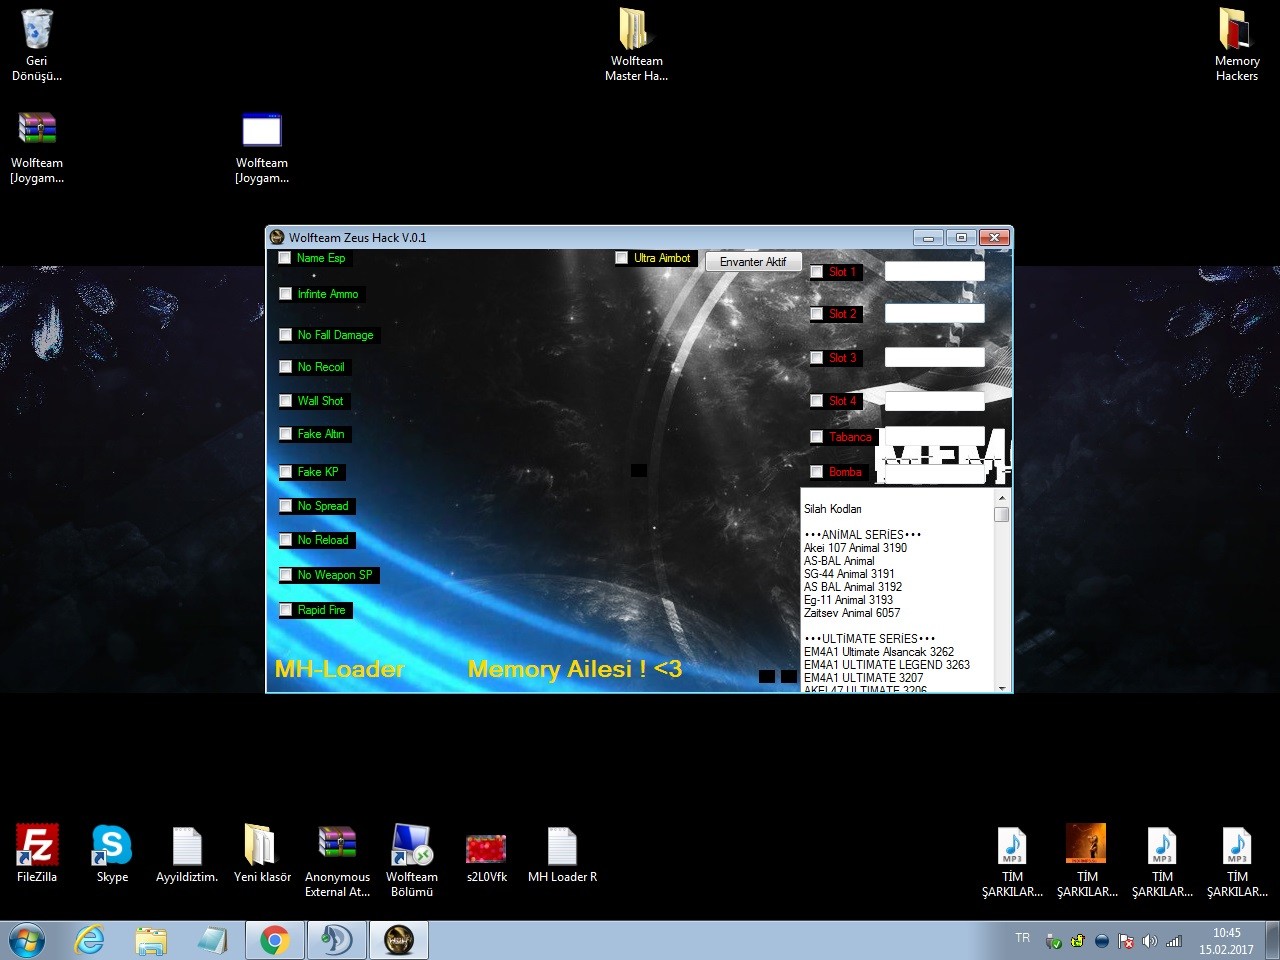The width and height of the screenshot is (1280, 960).
Task: Minimize the Wolfteam Zeus Hack window
Action: tap(928, 238)
